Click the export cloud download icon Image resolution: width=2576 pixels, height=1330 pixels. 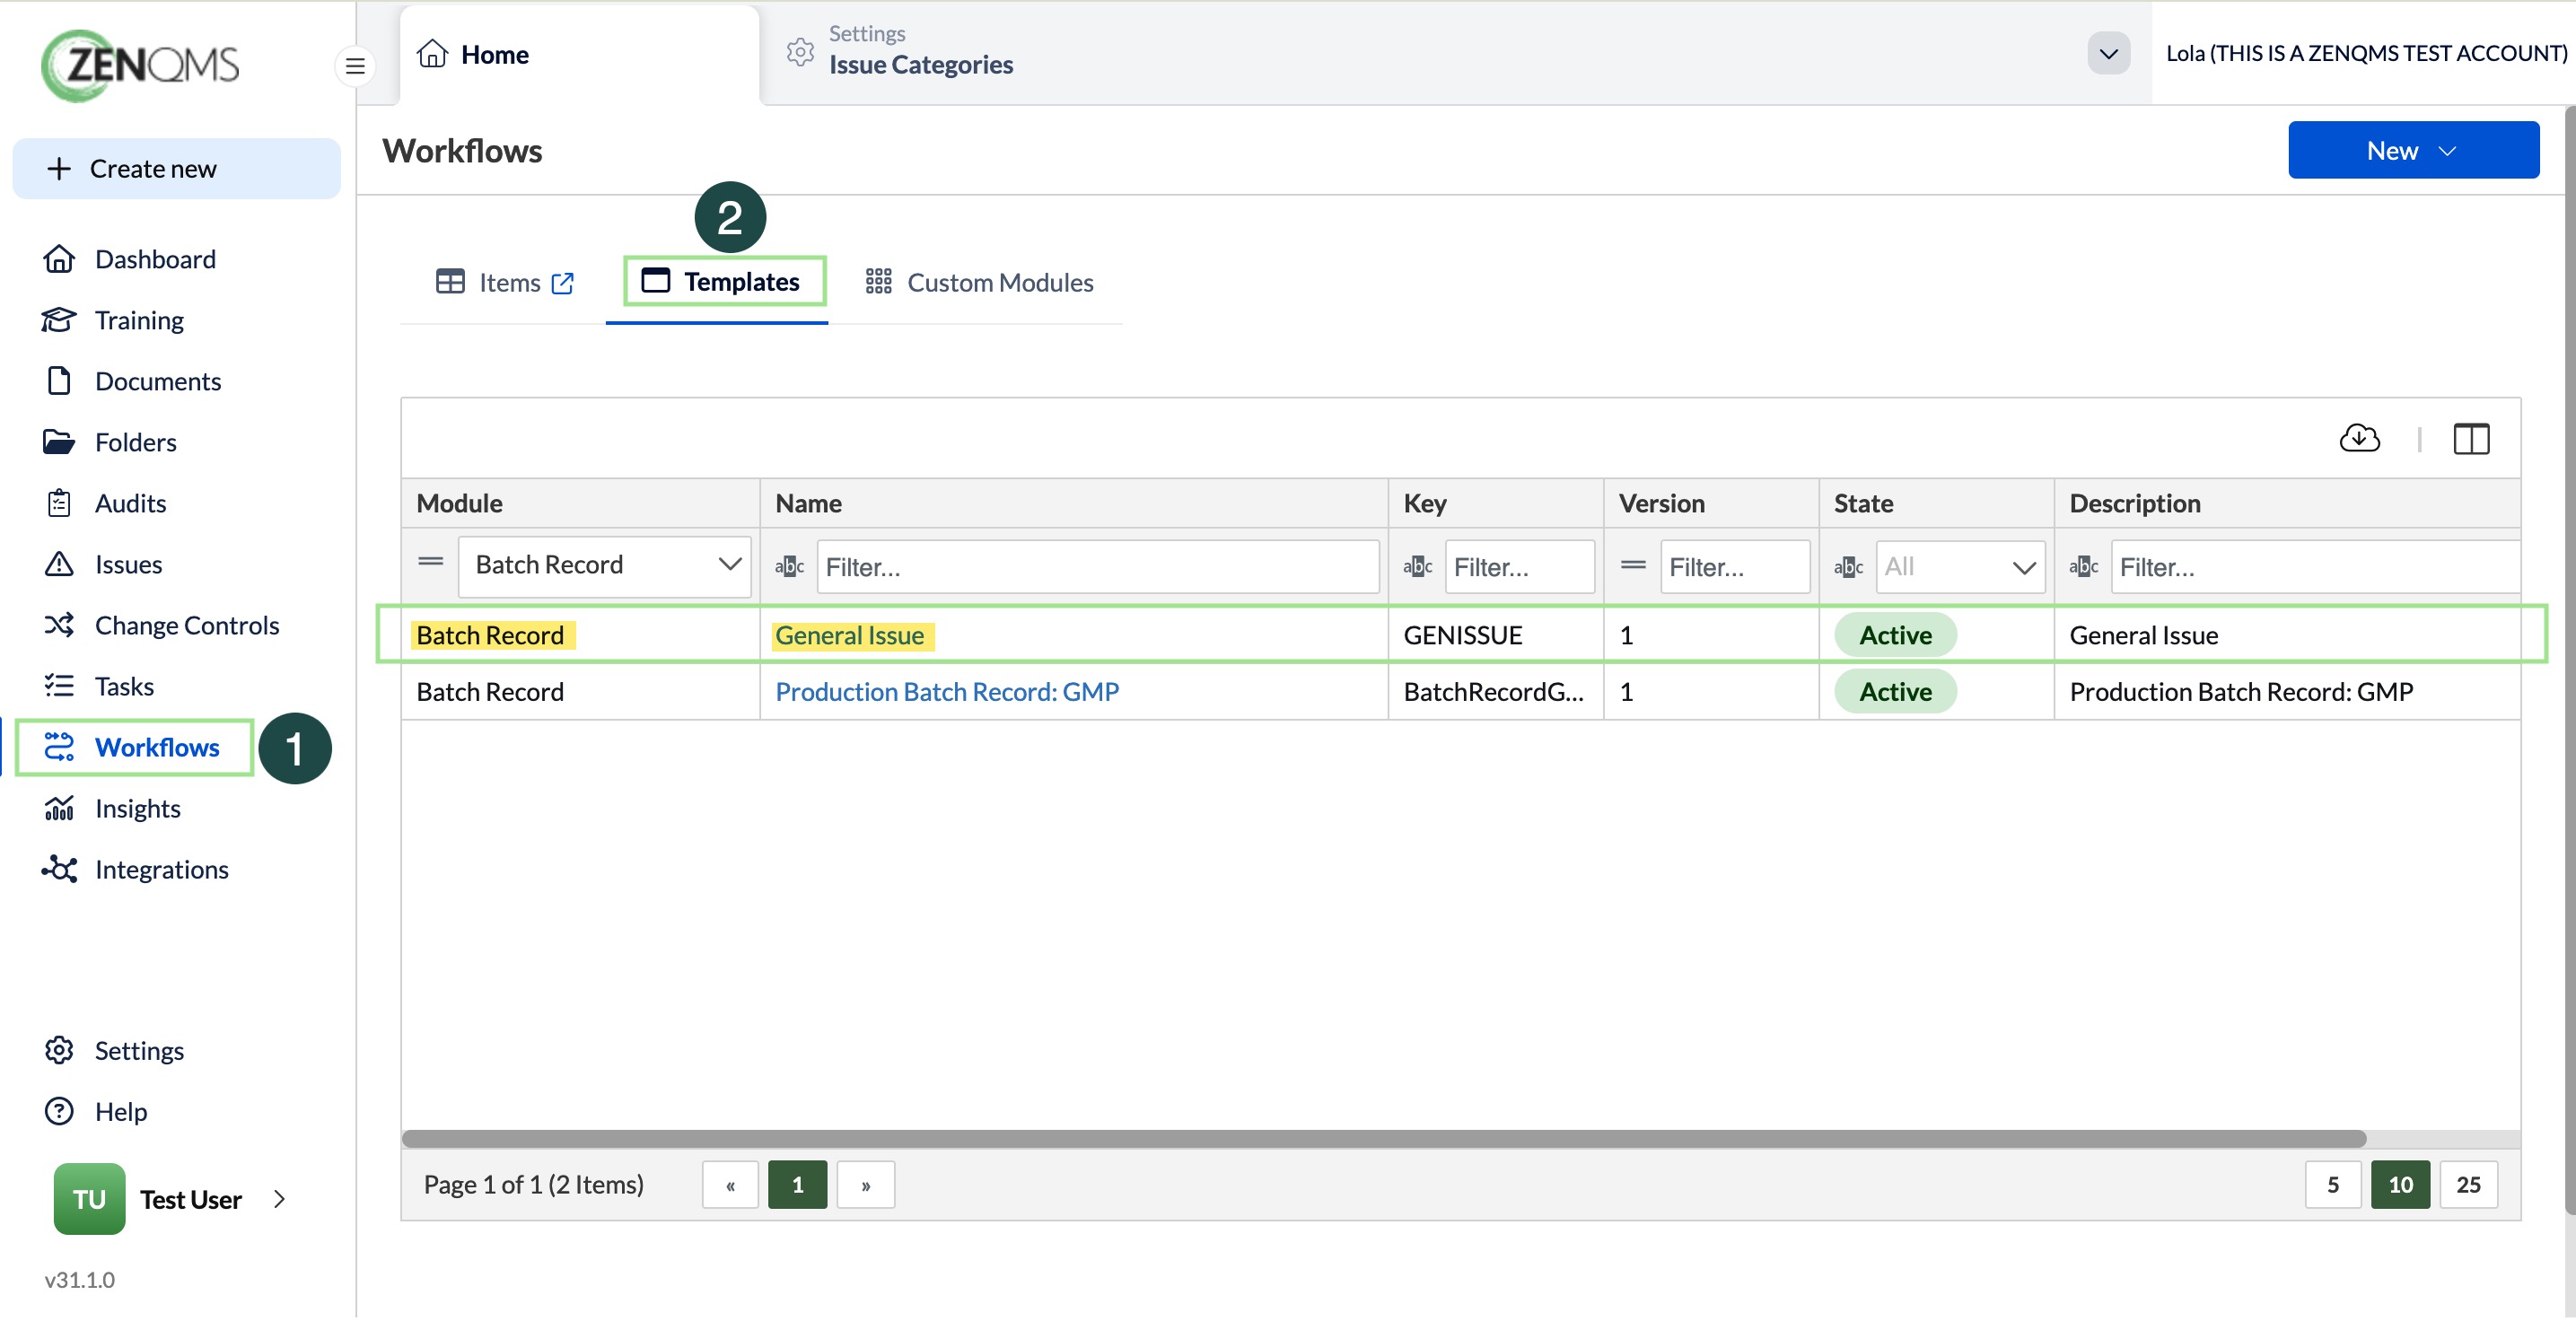2359,439
